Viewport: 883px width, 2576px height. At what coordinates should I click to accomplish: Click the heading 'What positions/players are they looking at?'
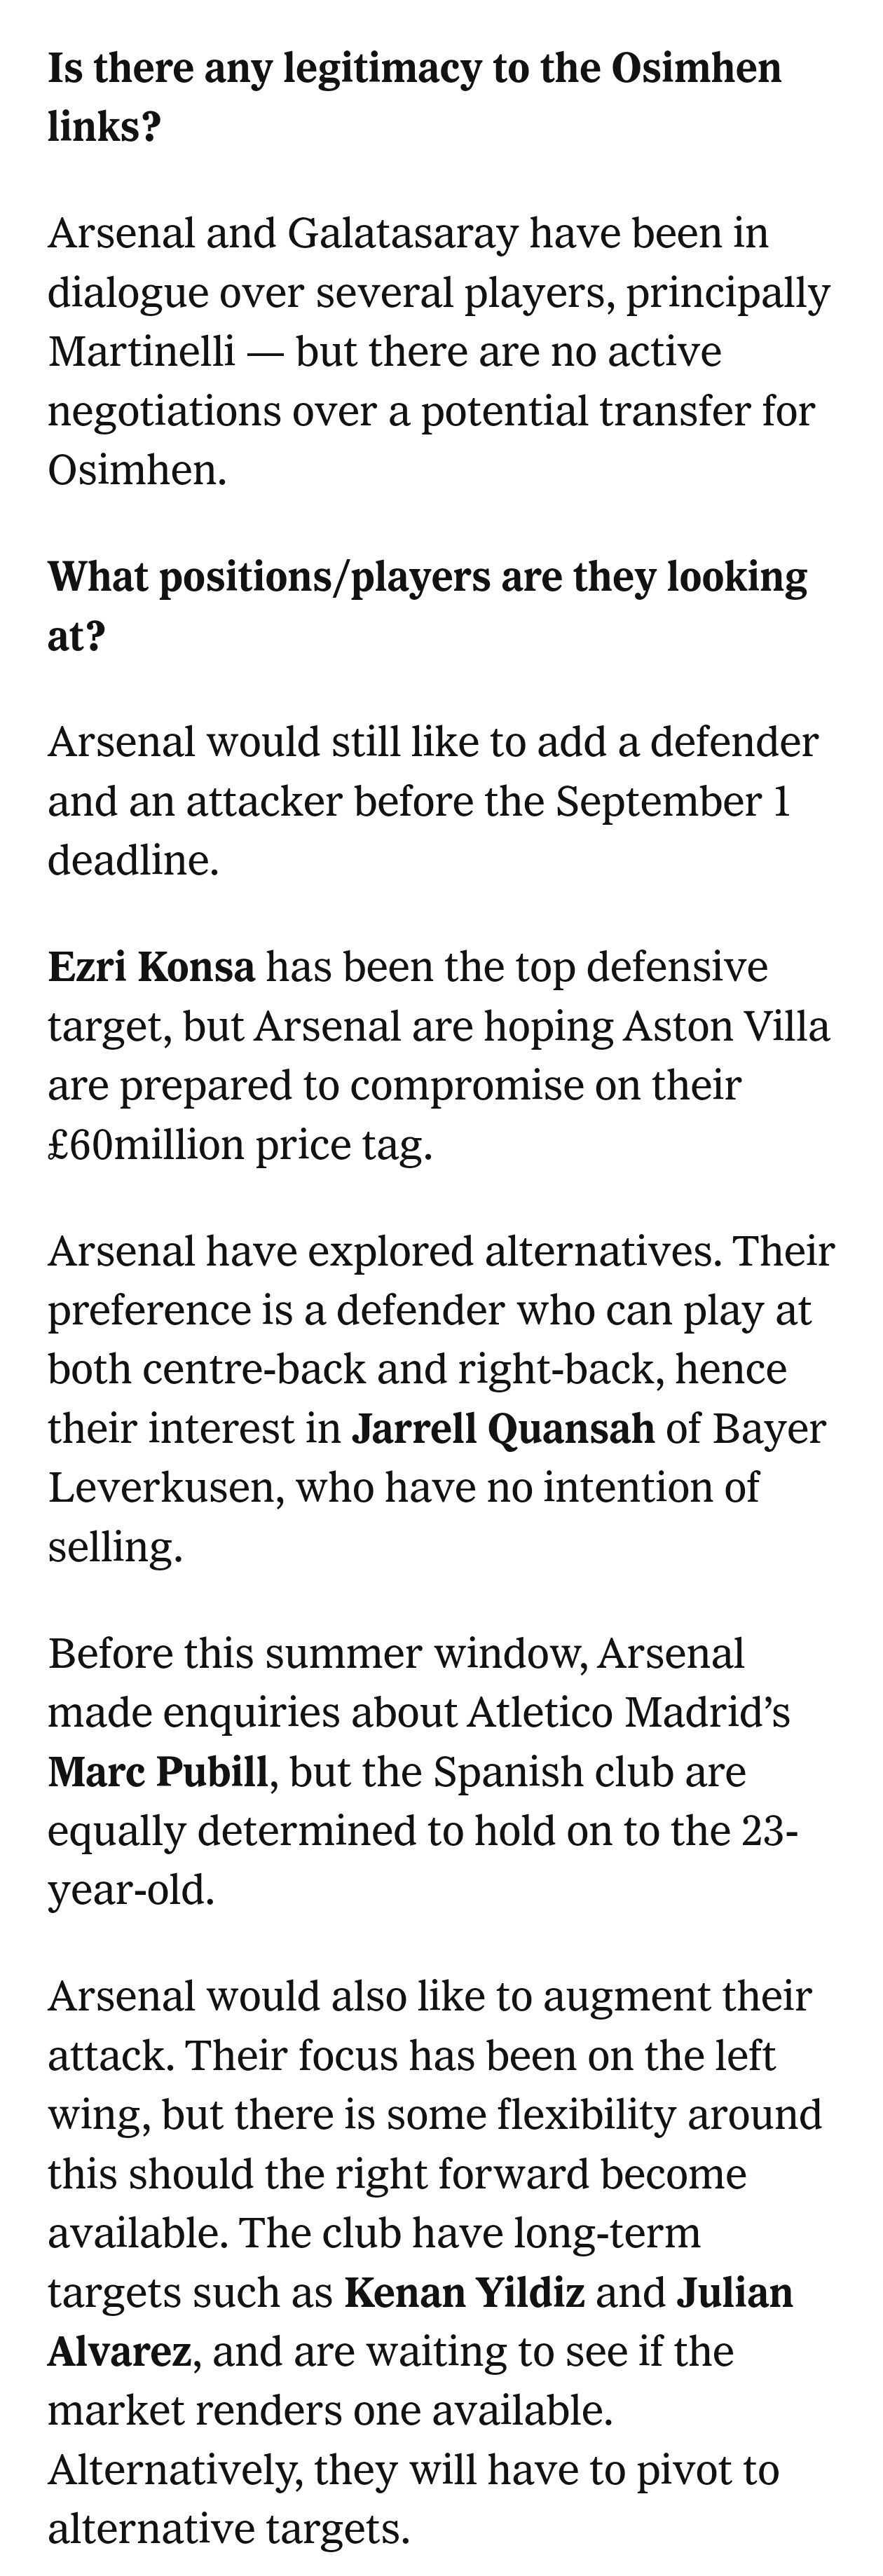tap(427, 606)
